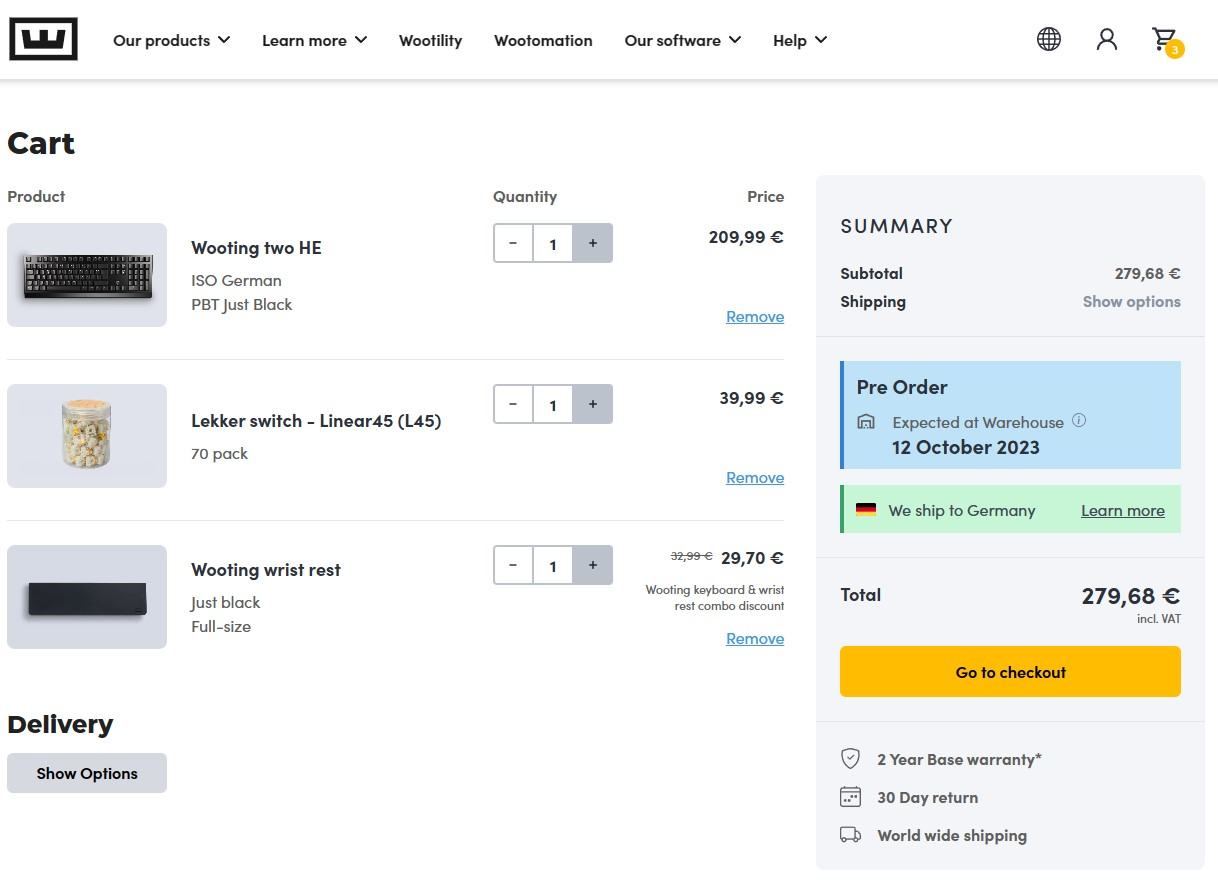Open the Lekker switch jar thumbnail
The width and height of the screenshot is (1218, 887).
[87, 436]
